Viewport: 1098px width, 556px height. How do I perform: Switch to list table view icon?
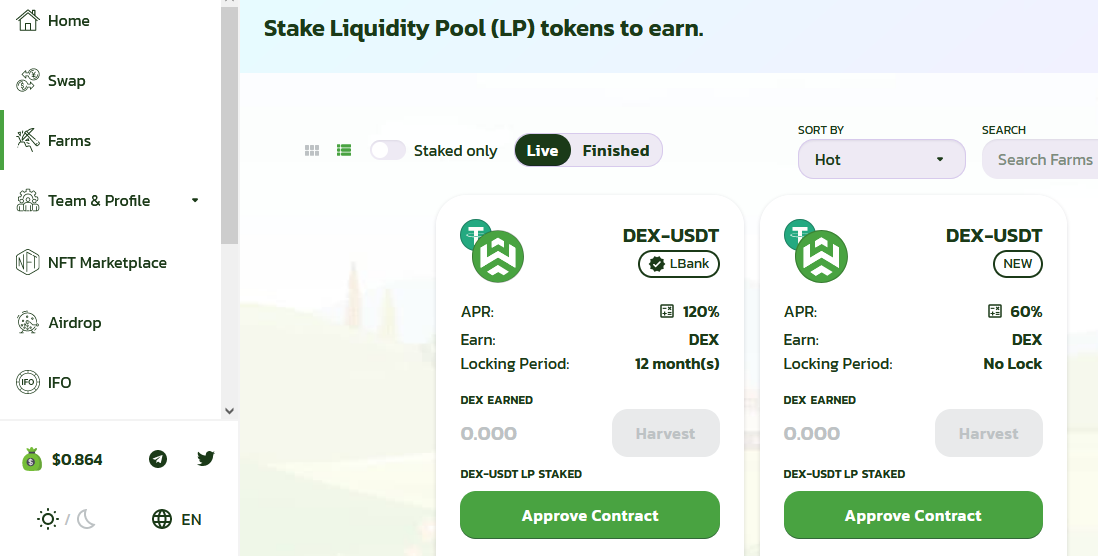tap(344, 151)
